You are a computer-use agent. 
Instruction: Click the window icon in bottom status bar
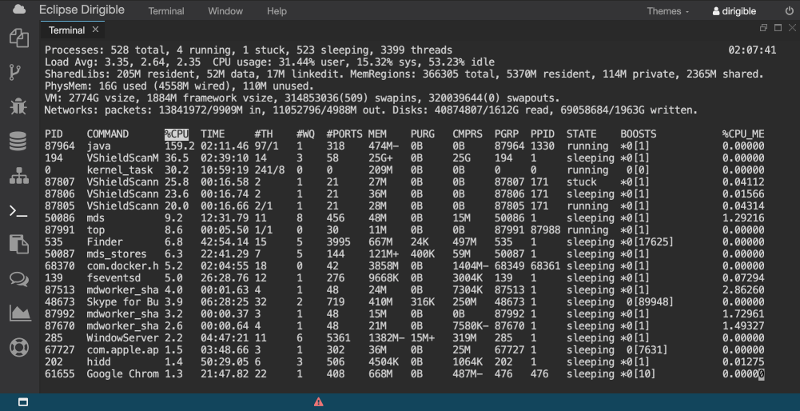(23, 402)
